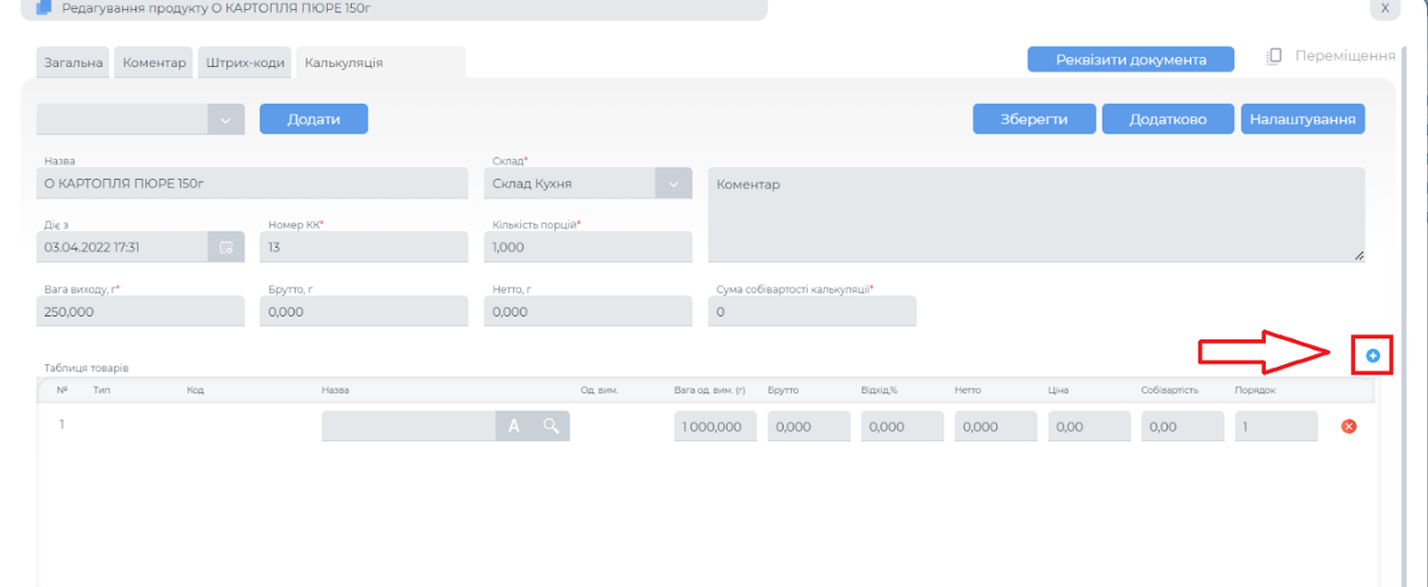The height and width of the screenshot is (587, 1428).
Task: Close the dialog with the X button
Action: [x=1384, y=8]
